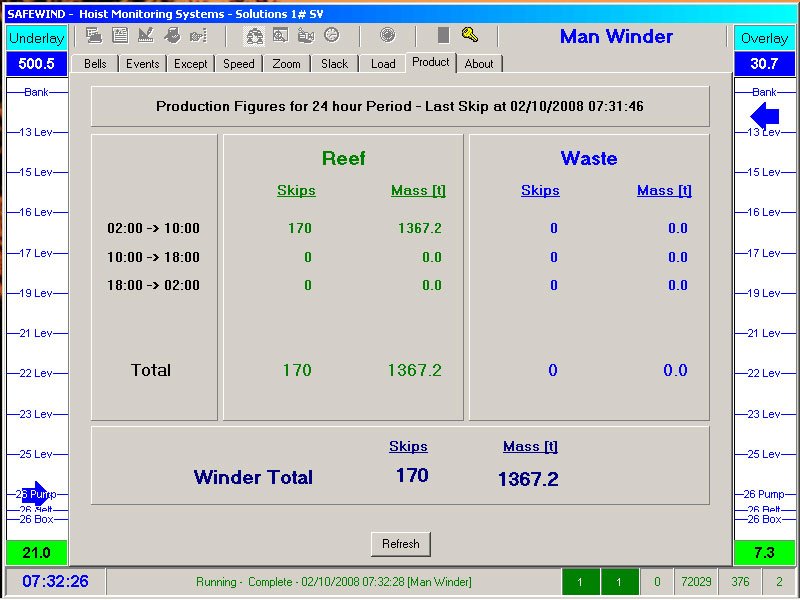
Task: Select the magnifier chart search icon
Action: [282, 36]
